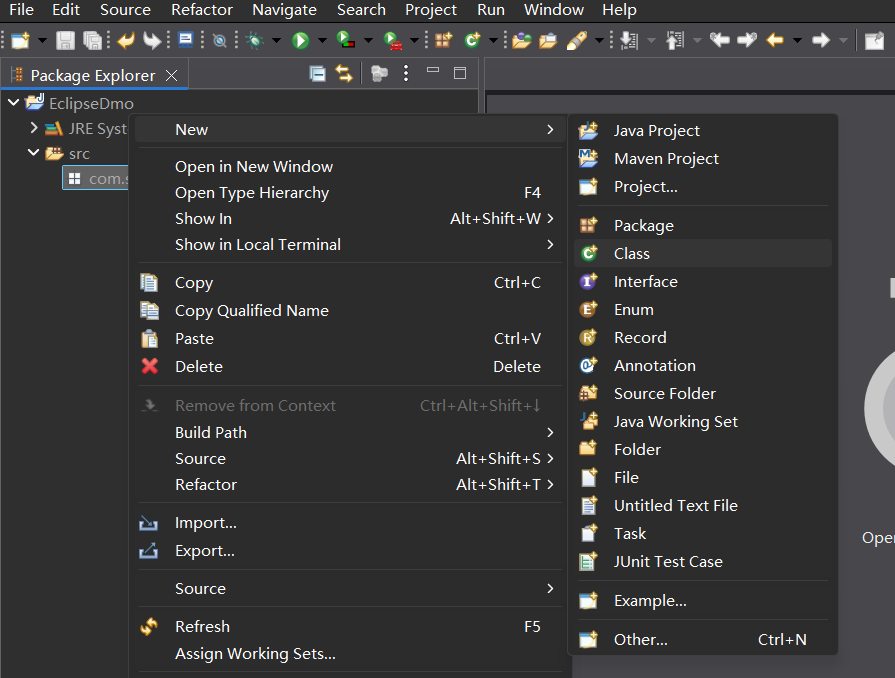Image resolution: width=895 pixels, height=678 pixels.
Task: Click the Forward navigation arrow
Action: tap(821, 41)
